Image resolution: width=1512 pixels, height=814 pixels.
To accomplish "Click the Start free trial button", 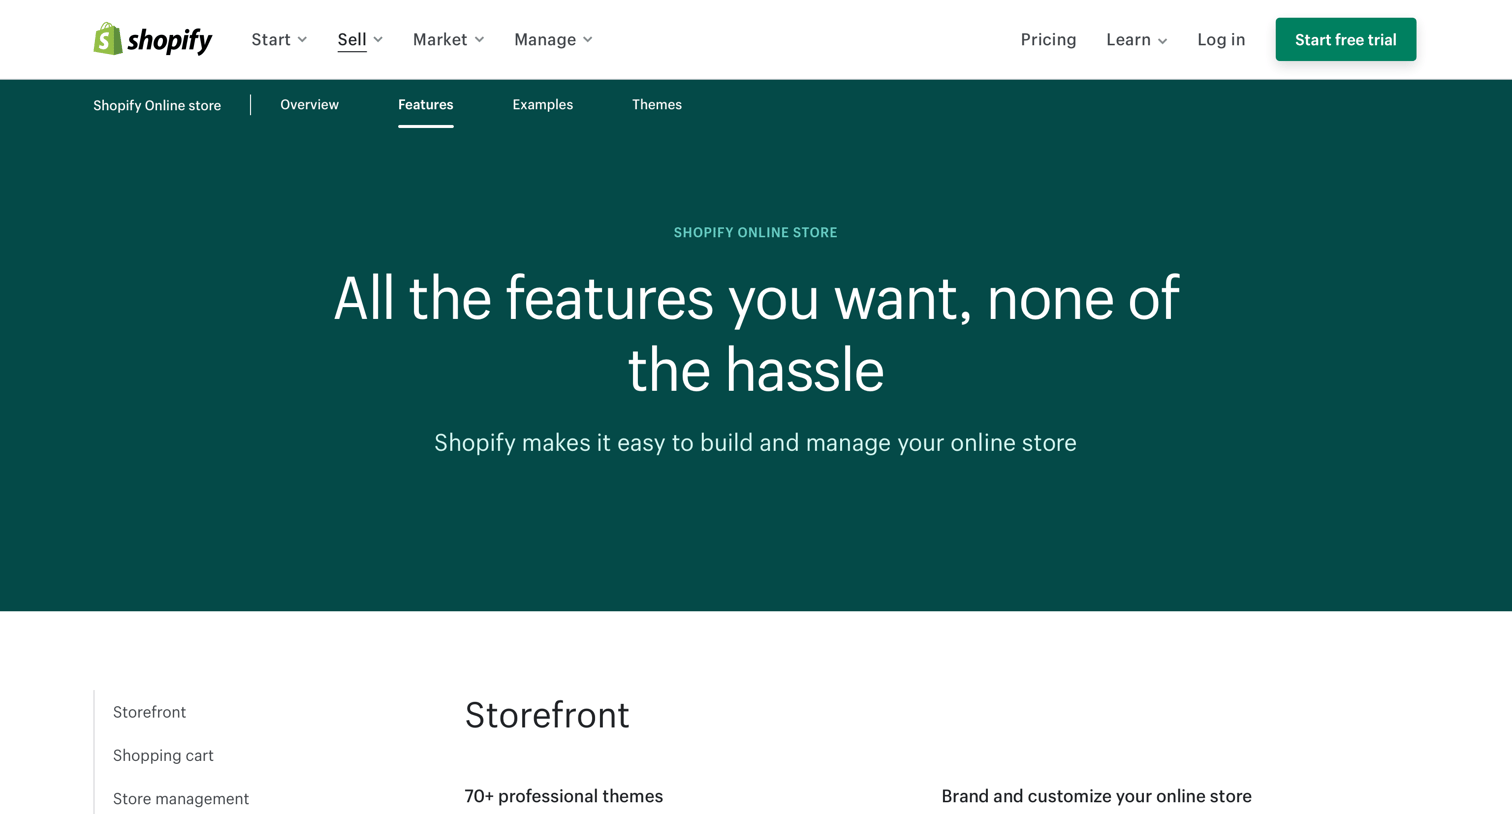I will (1345, 39).
